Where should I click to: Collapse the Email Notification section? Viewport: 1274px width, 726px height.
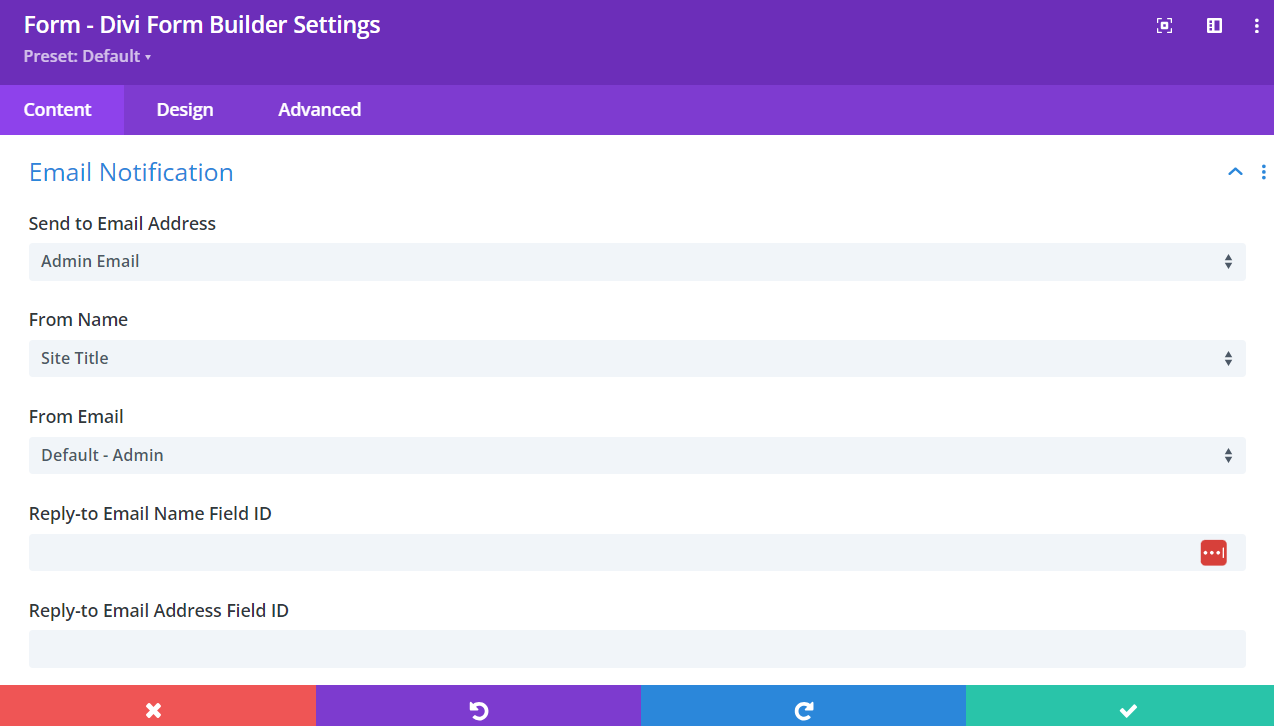(x=1235, y=172)
